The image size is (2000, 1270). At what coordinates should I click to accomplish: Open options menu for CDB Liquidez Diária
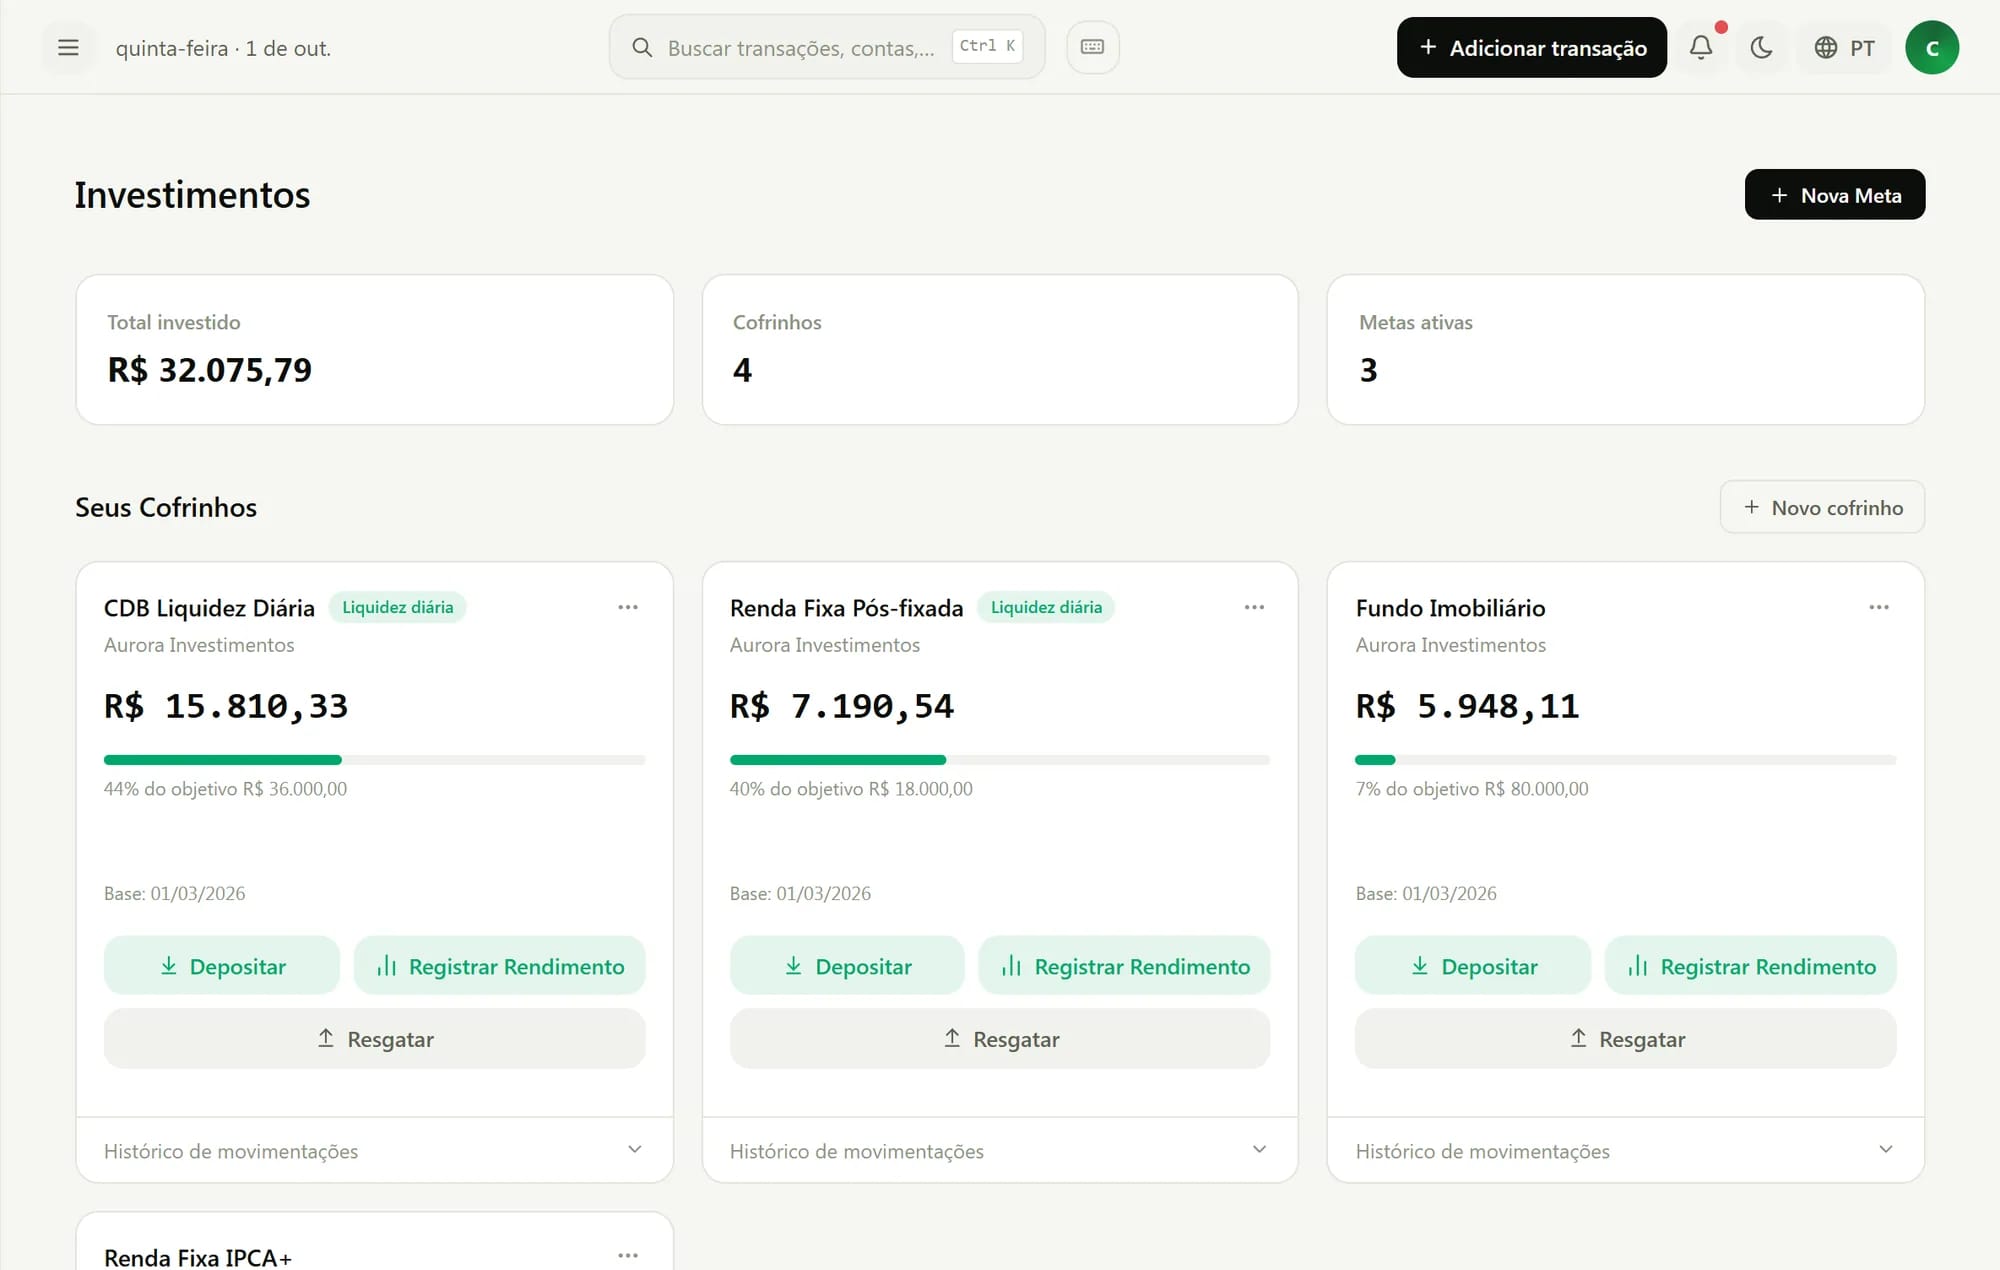pos(628,607)
